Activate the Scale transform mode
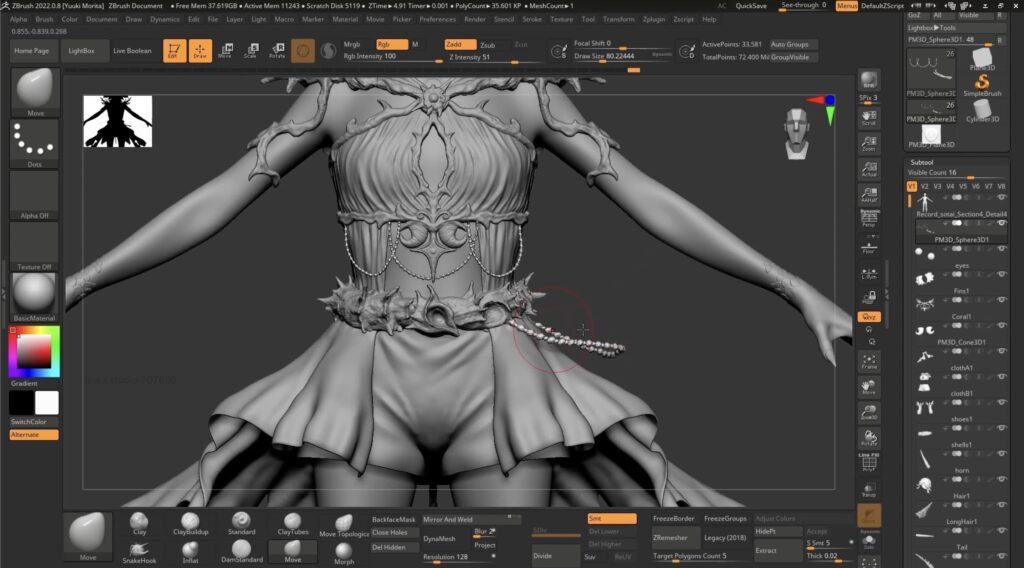Image resolution: width=1024 pixels, height=568 pixels. click(x=250, y=50)
